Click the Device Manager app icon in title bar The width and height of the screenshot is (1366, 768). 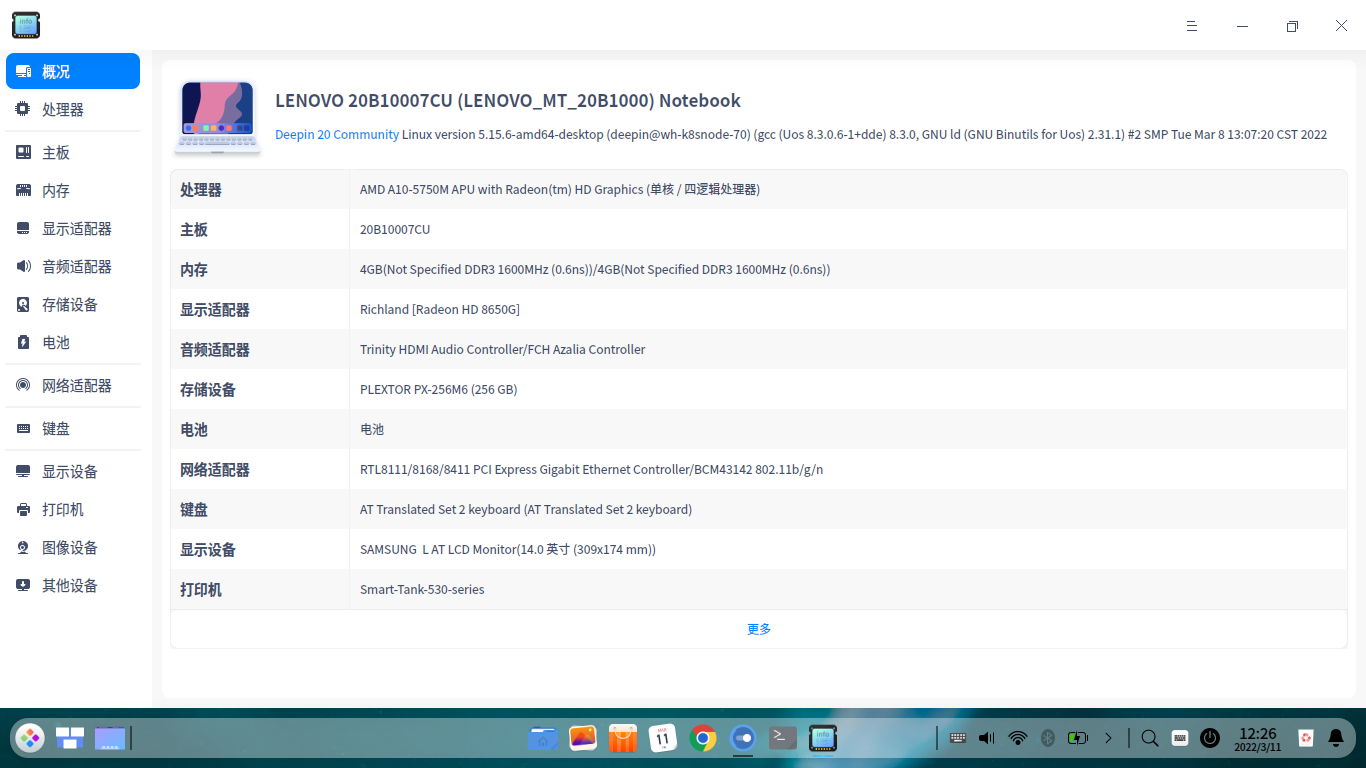[x=26, y=26]
